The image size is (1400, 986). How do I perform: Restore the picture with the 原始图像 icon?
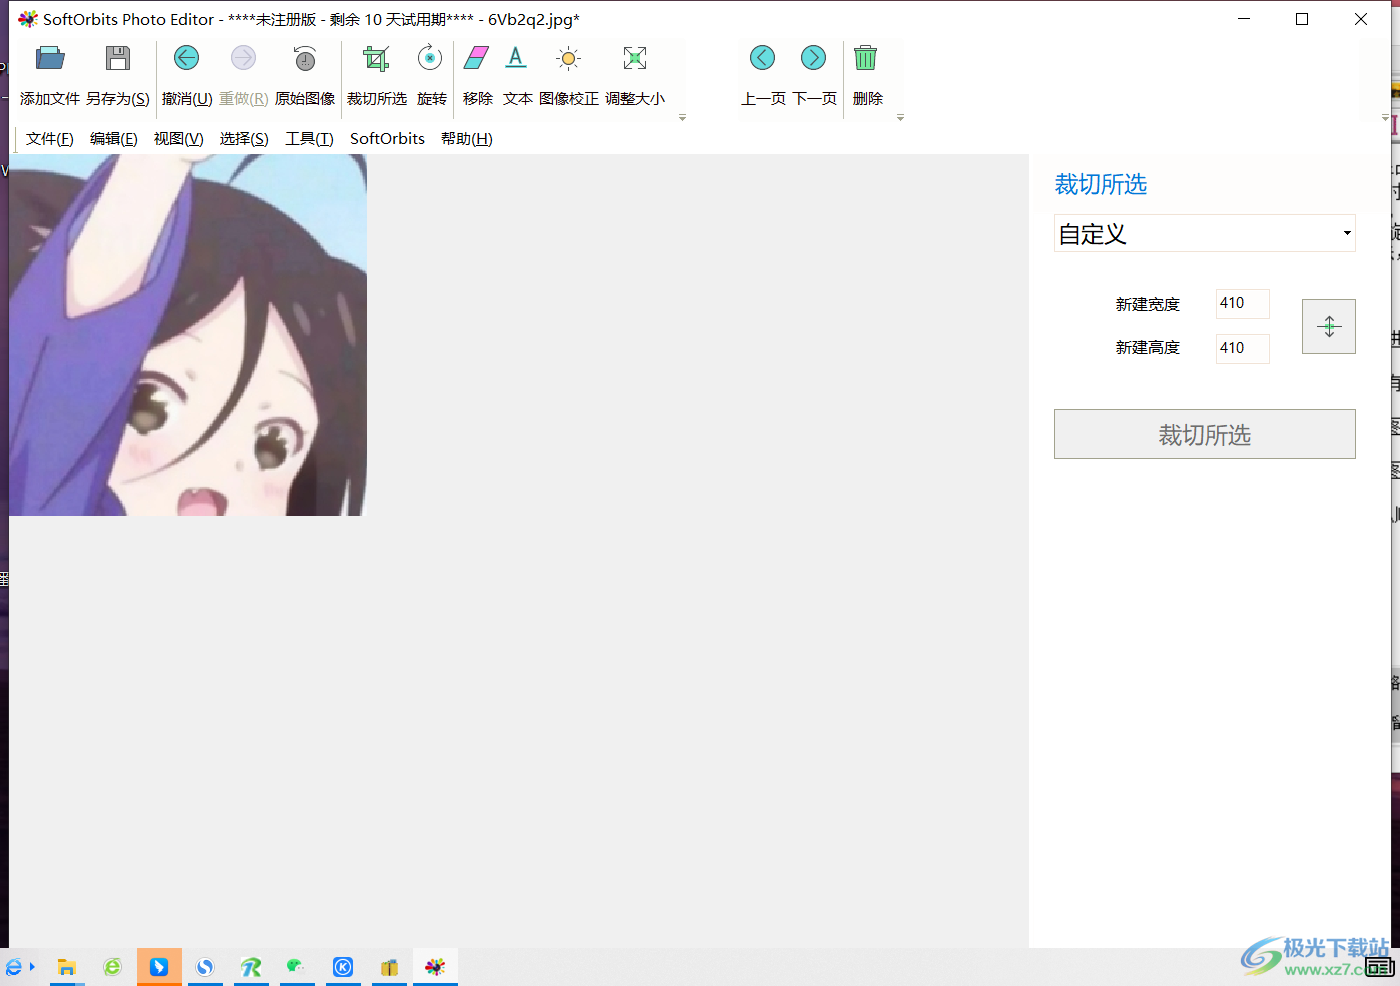click(305, 58)
